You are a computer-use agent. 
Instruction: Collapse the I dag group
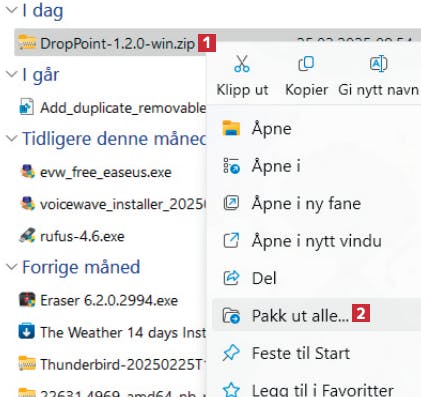12,10
